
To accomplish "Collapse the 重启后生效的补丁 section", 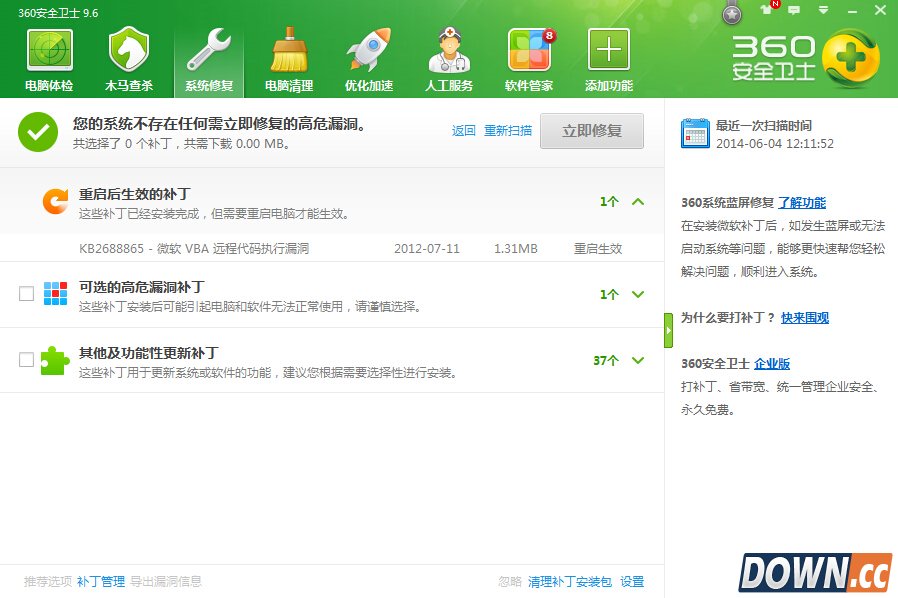I will coord(638,201).
